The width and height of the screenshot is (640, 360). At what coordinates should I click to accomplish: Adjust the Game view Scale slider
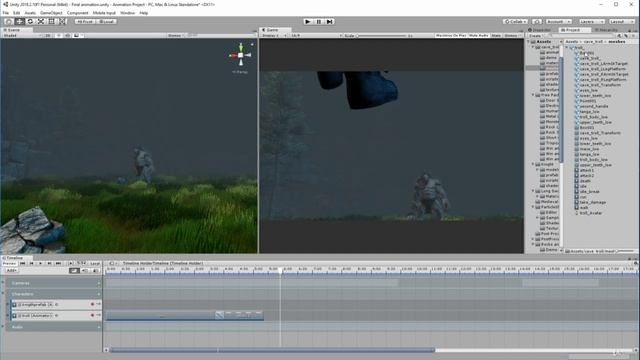click(x=382, y=36)
